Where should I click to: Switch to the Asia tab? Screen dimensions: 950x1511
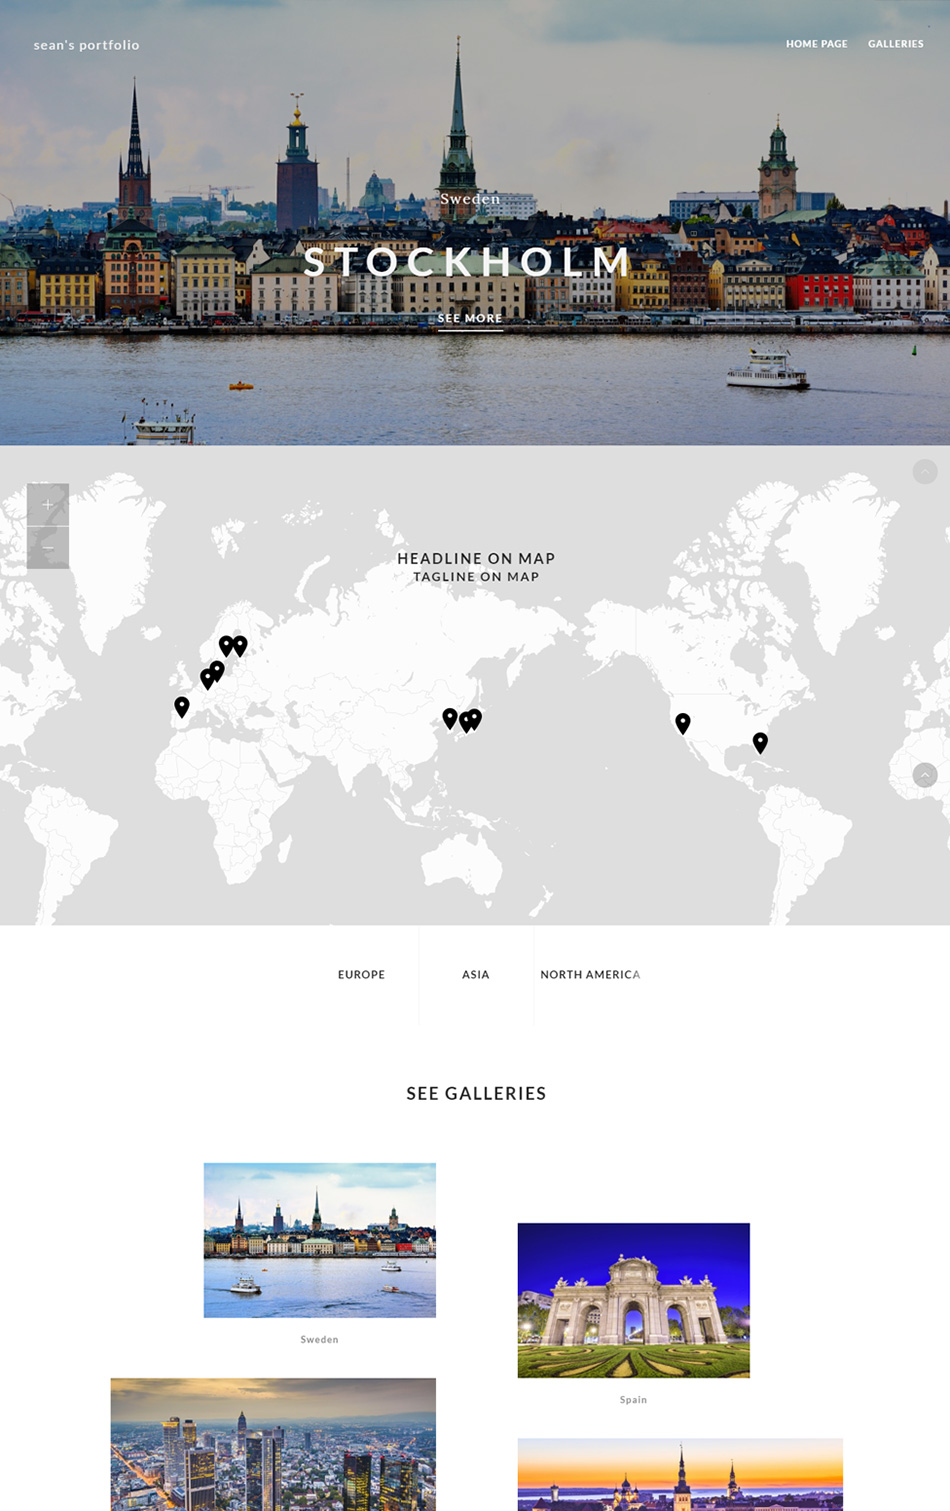click(476, 974)
